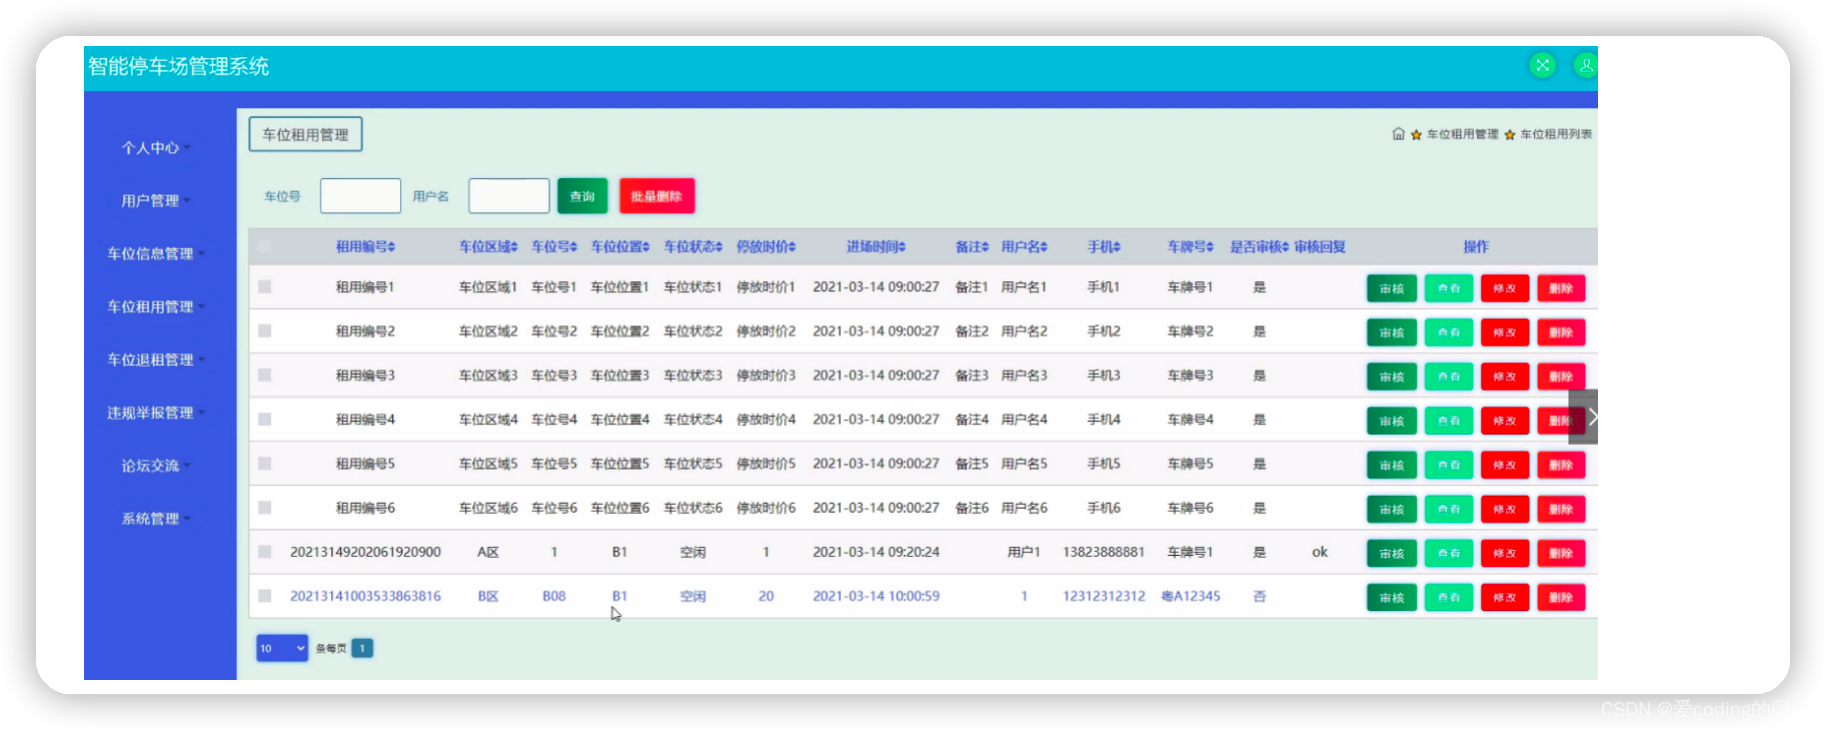Click the 查询 search button

tap(582, 196)
